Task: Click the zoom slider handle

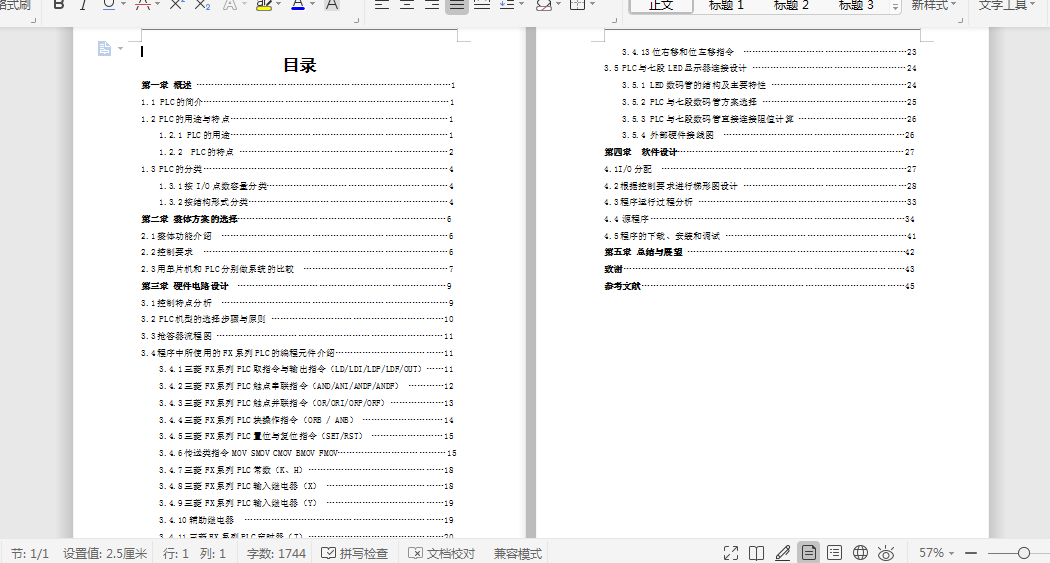Action: (x=1023, y=553)
